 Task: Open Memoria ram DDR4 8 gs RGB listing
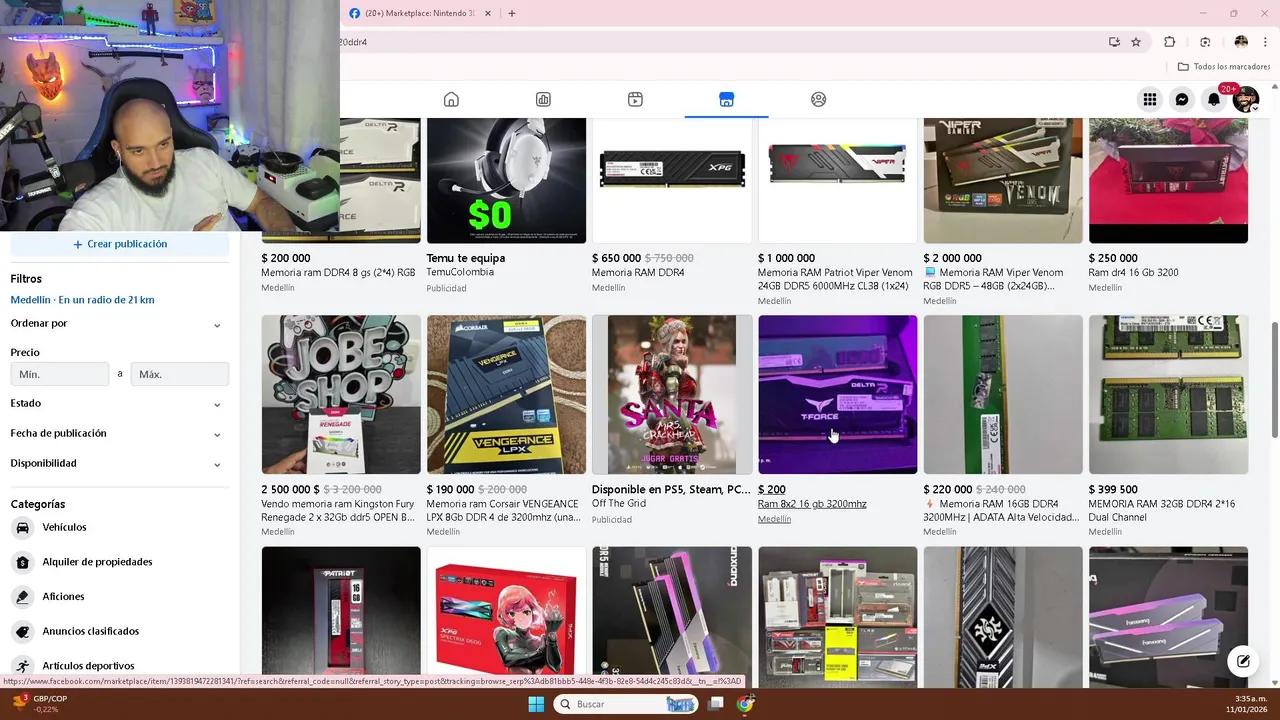338,273
